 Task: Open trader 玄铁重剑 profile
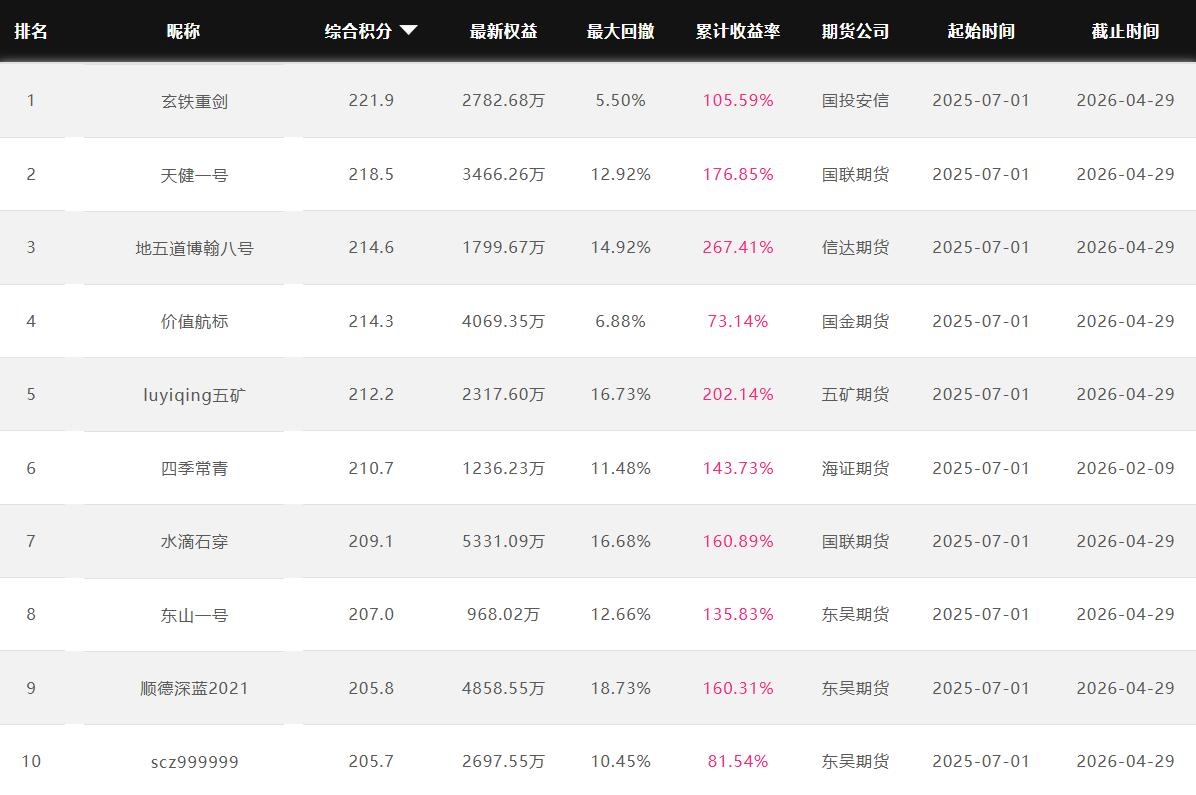pos(194,101)
